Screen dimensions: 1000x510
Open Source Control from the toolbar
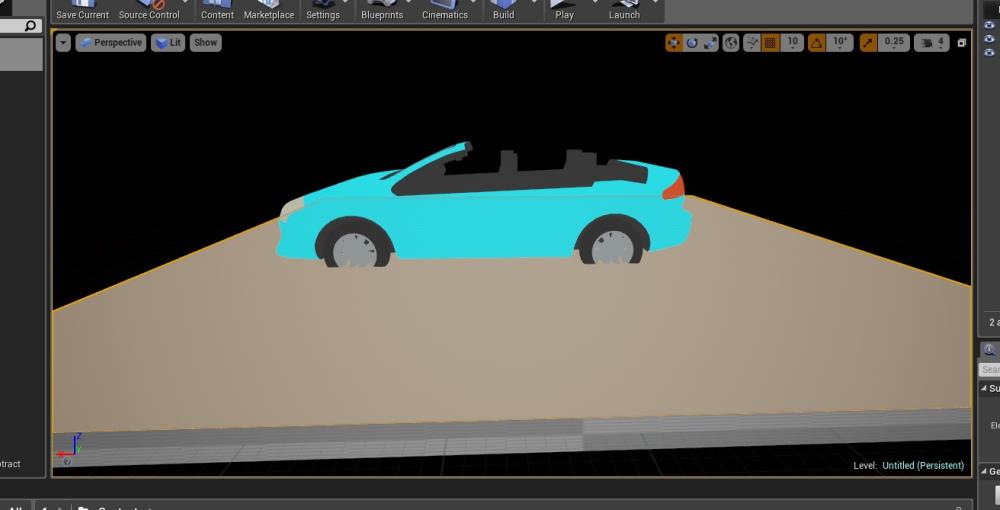[149, 11]
